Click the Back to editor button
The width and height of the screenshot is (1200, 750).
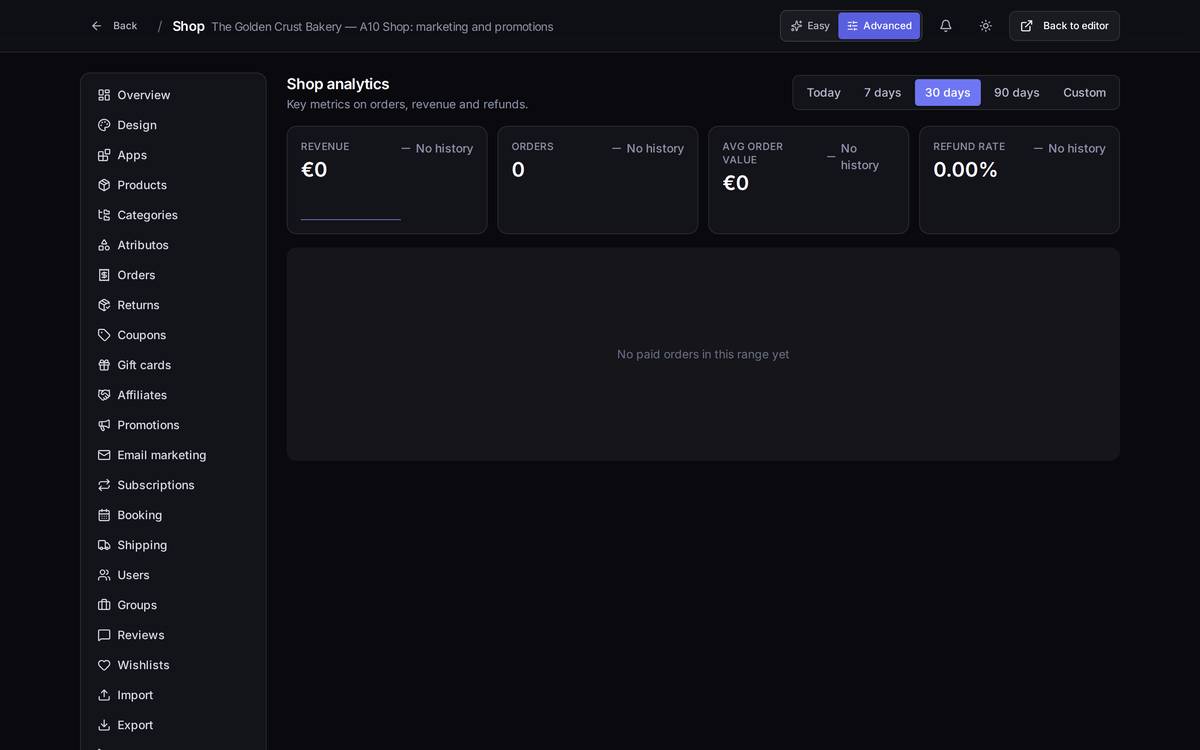(x=1064, y=26)
